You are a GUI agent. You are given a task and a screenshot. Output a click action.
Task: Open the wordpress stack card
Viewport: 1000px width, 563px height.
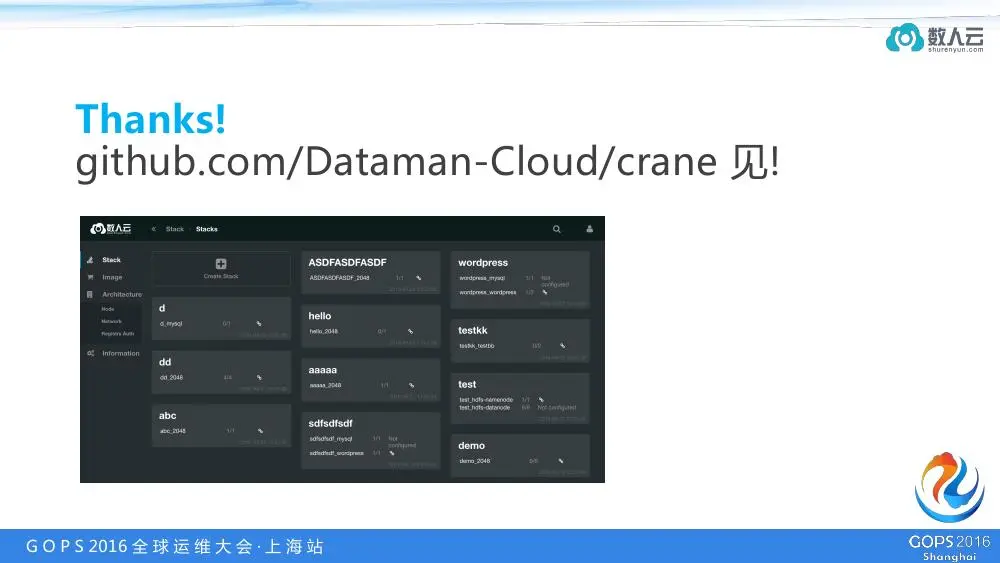(520, 280)
